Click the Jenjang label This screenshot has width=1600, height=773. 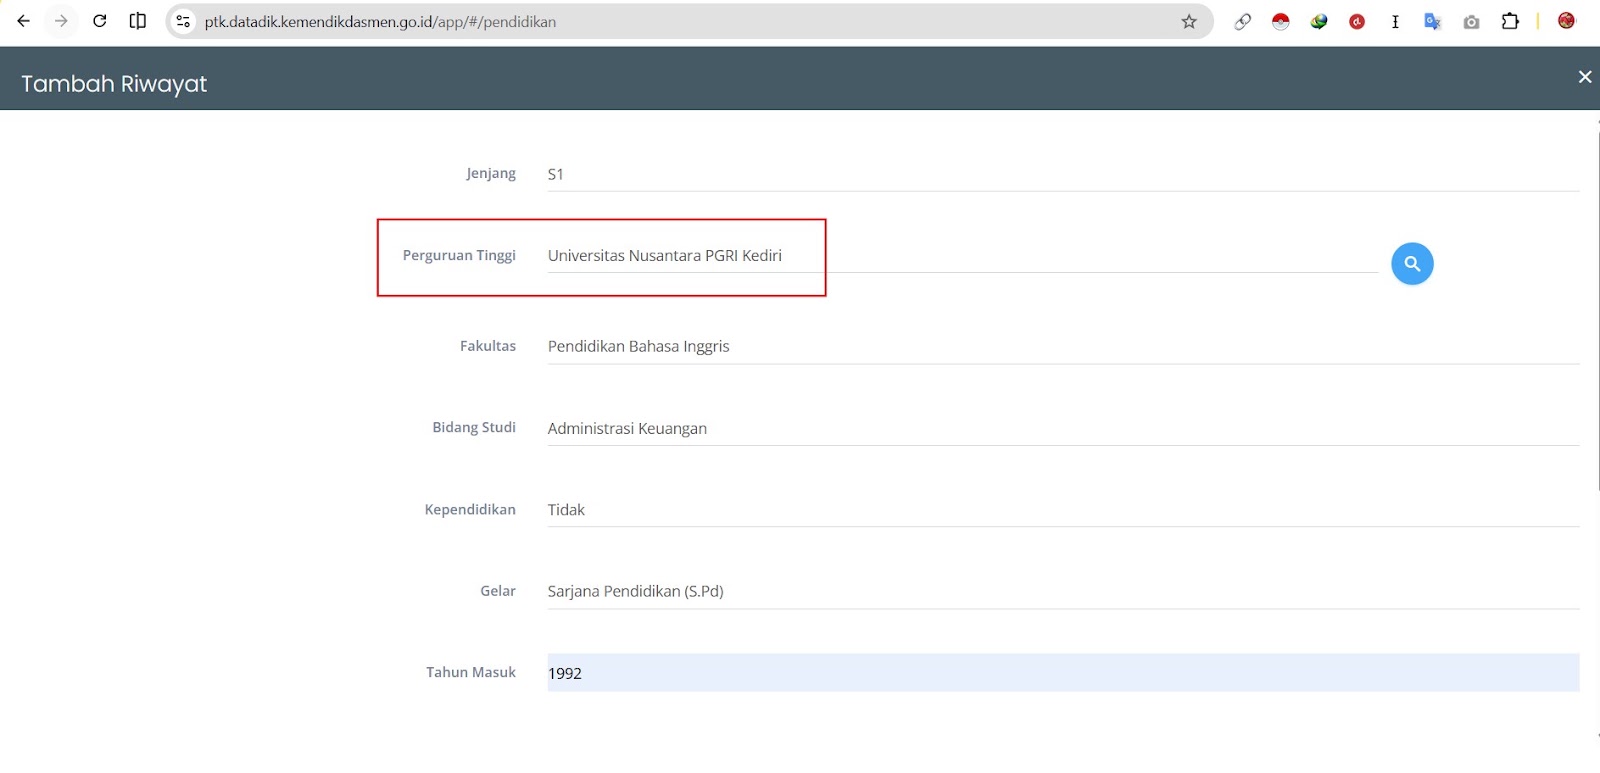[491, 174]
